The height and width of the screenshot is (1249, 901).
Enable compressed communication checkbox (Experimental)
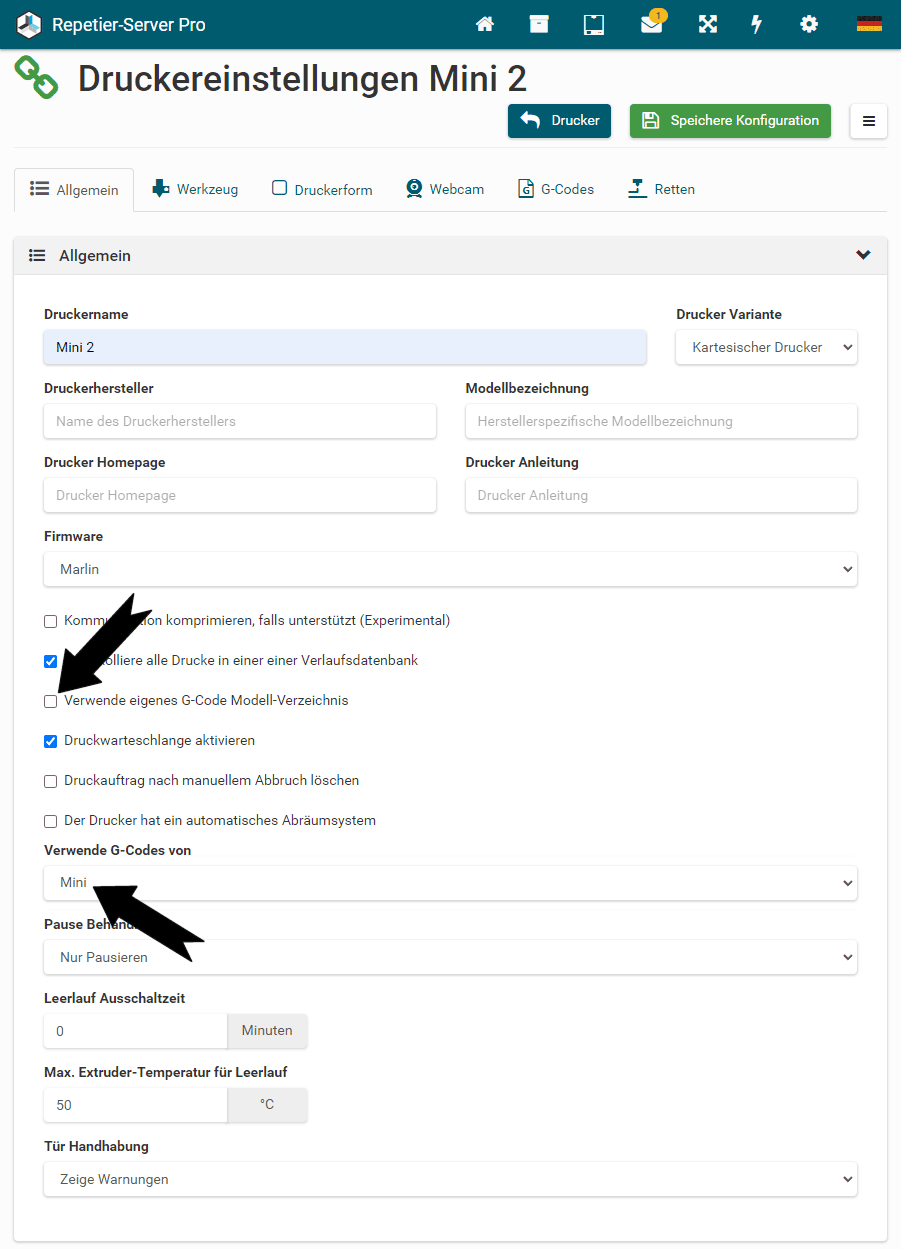[51, 621]
